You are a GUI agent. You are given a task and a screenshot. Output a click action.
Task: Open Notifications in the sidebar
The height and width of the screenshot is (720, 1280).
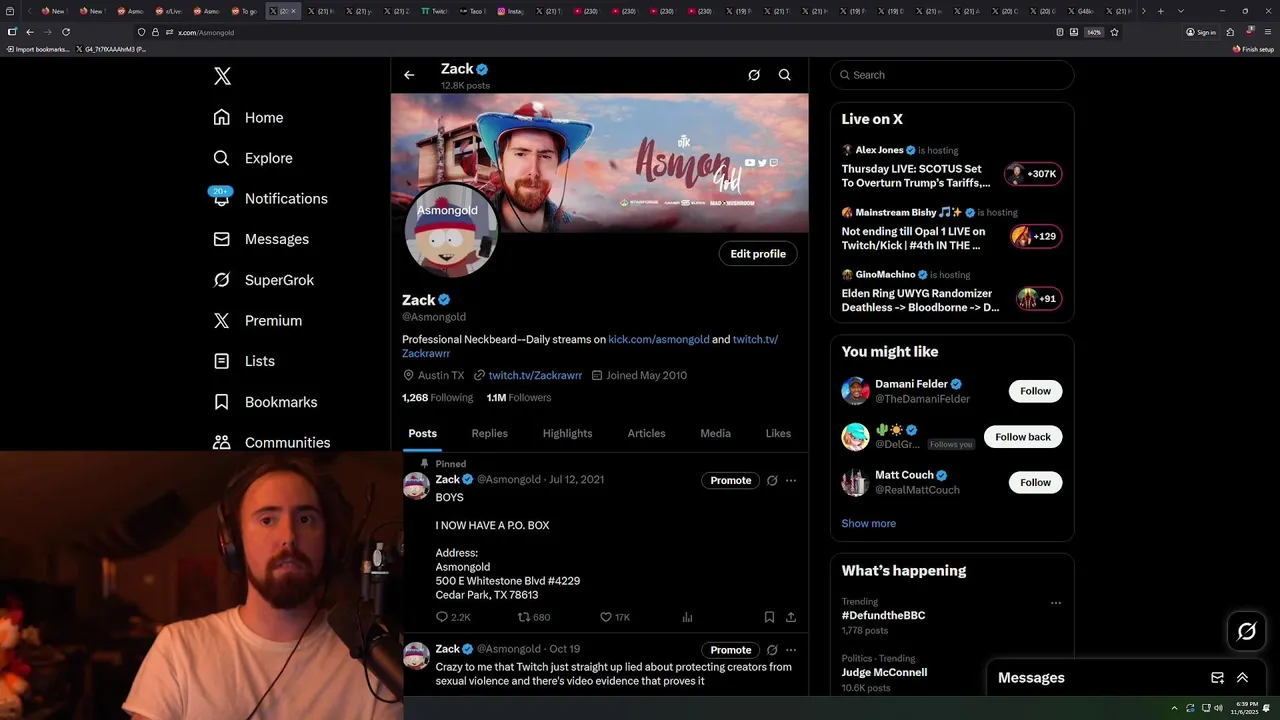[x=270, y=198]
